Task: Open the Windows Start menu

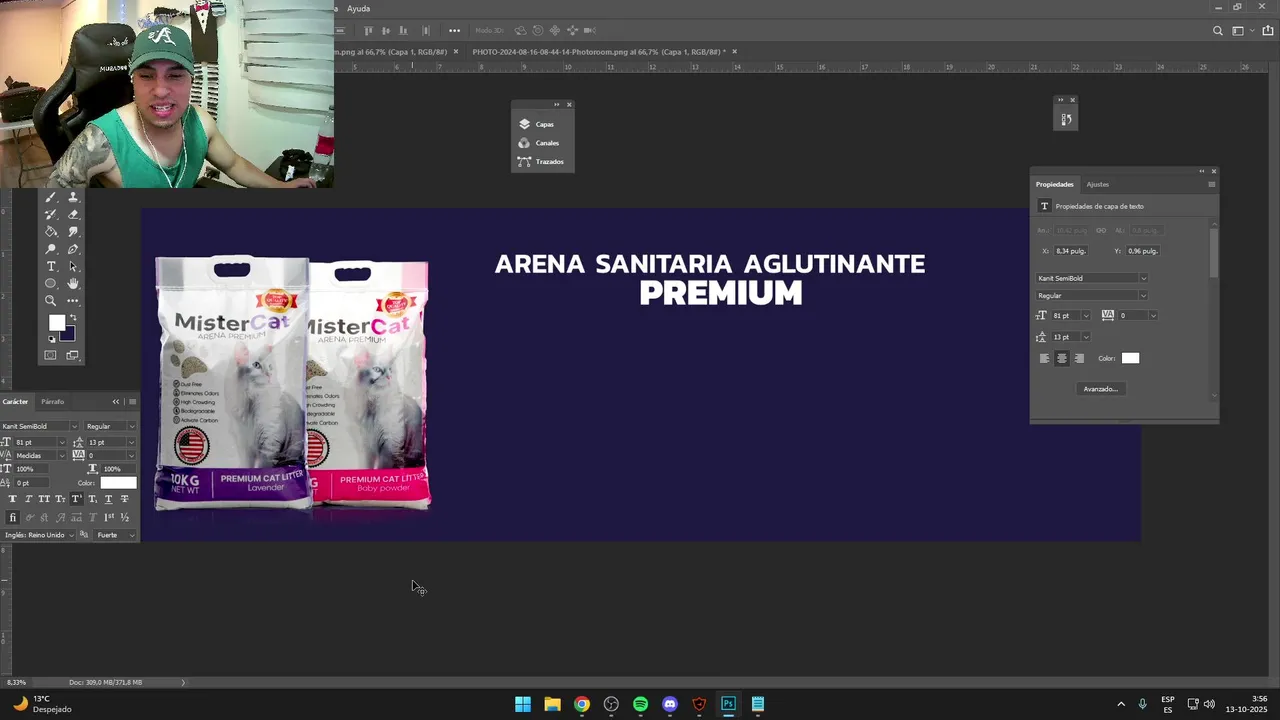Action: click(523, 704)
